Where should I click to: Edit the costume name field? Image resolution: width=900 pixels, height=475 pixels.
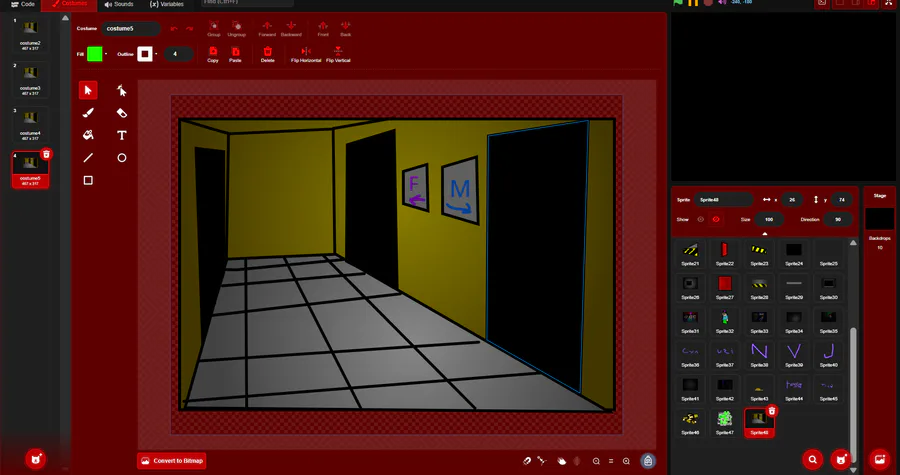point(130,29)
